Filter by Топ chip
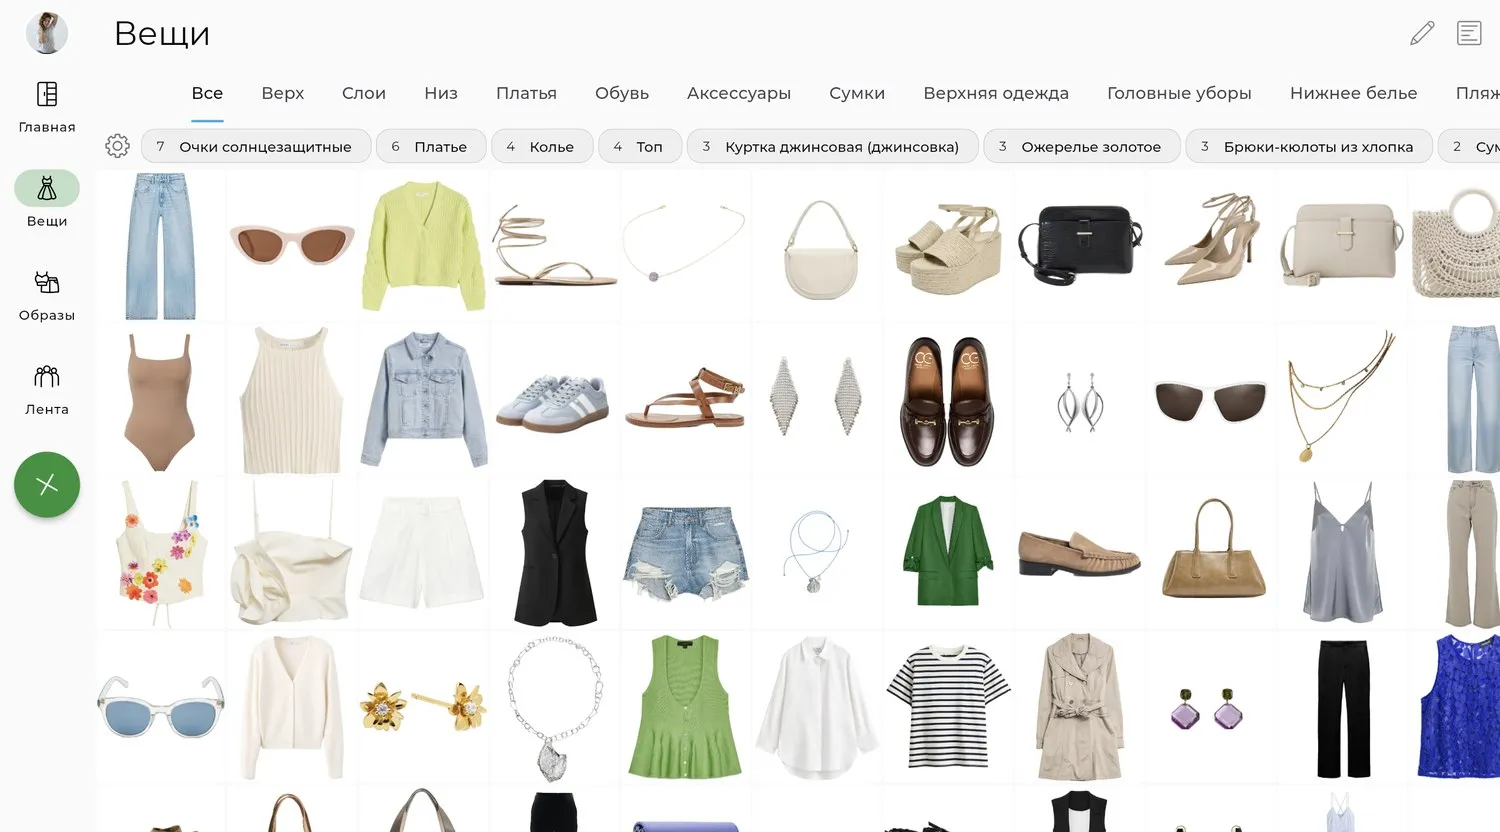 coord(640,146)
